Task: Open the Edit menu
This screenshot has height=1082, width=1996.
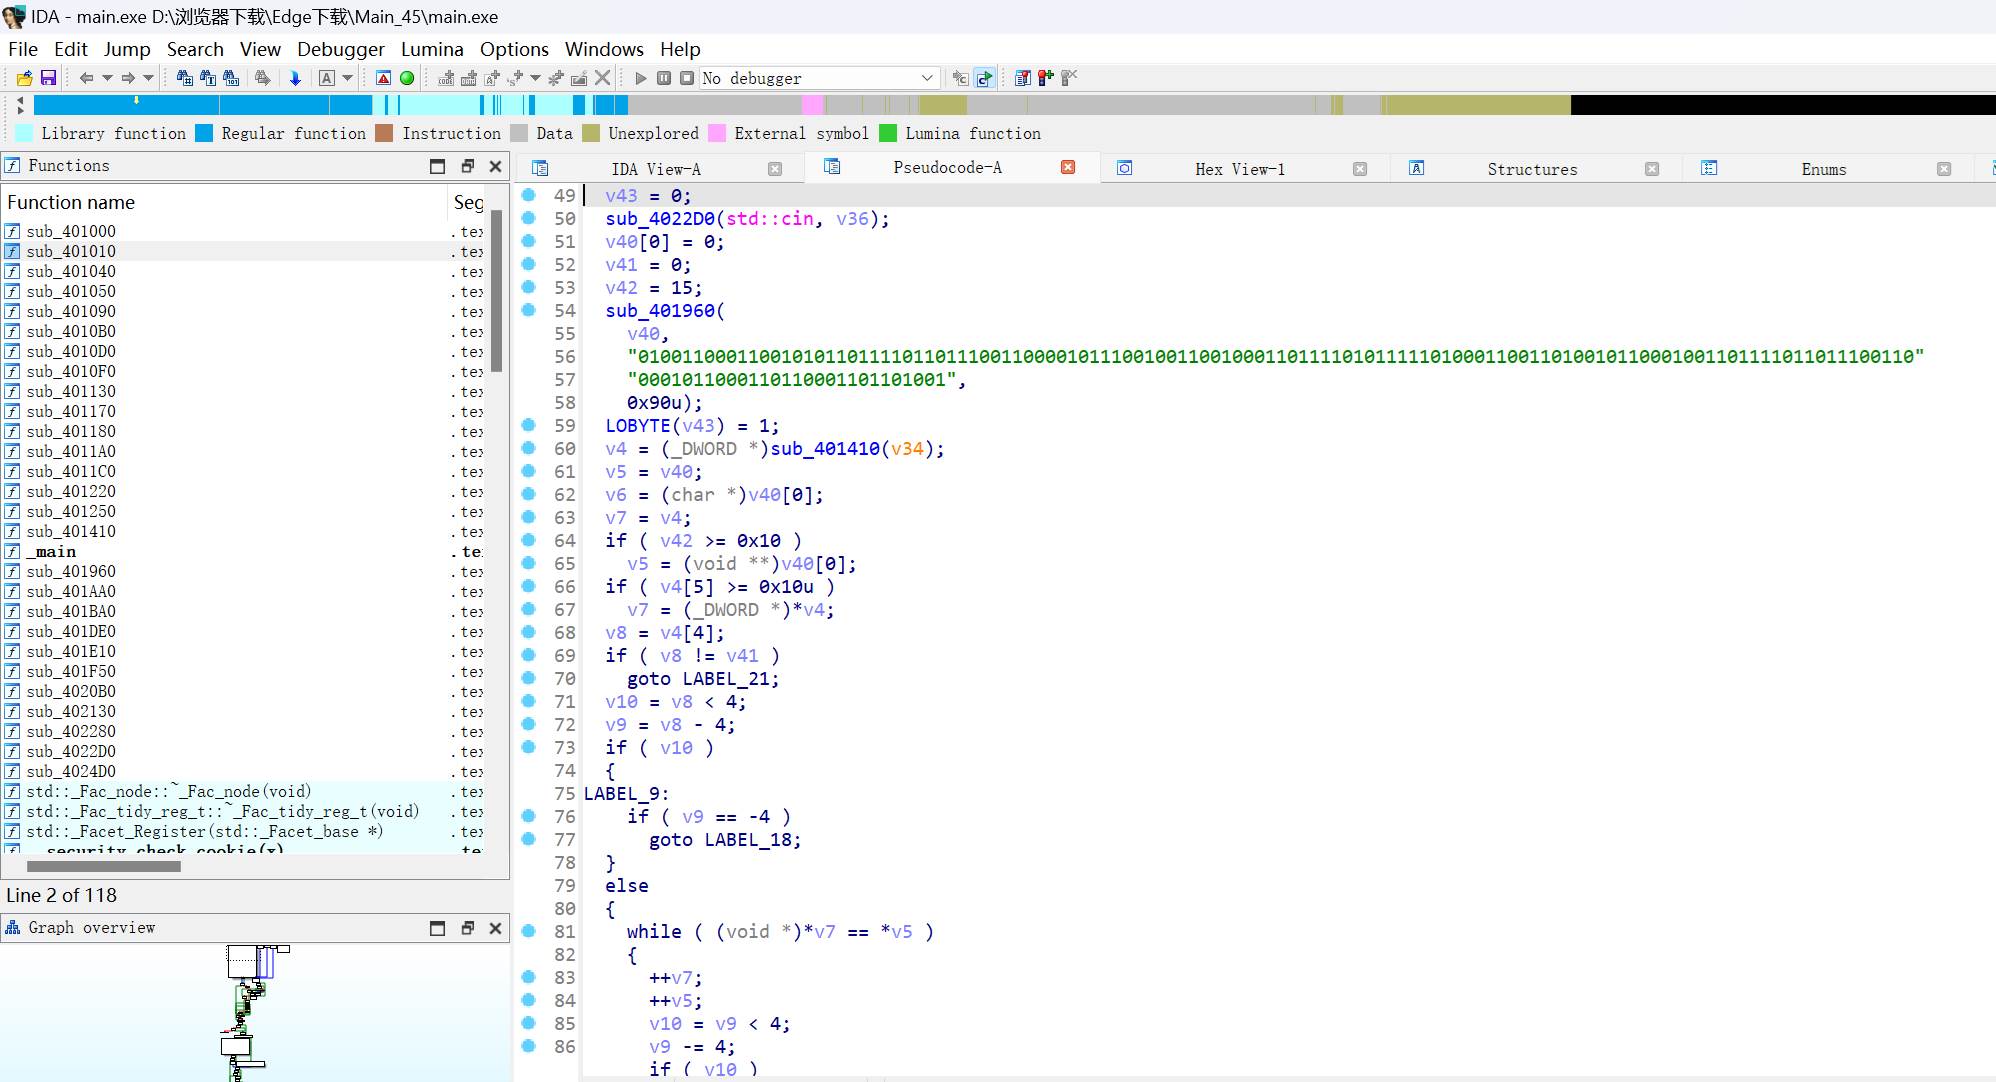Action: click(71, 49)
